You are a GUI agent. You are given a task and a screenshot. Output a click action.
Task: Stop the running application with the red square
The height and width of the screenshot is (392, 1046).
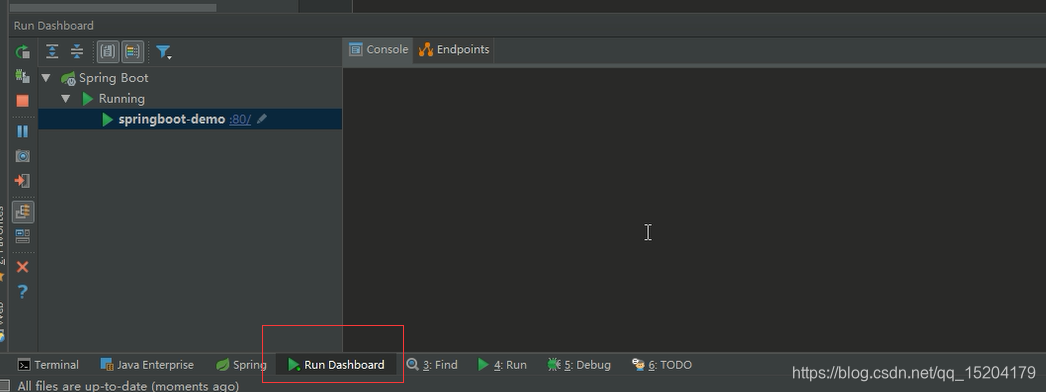point(23,101)
